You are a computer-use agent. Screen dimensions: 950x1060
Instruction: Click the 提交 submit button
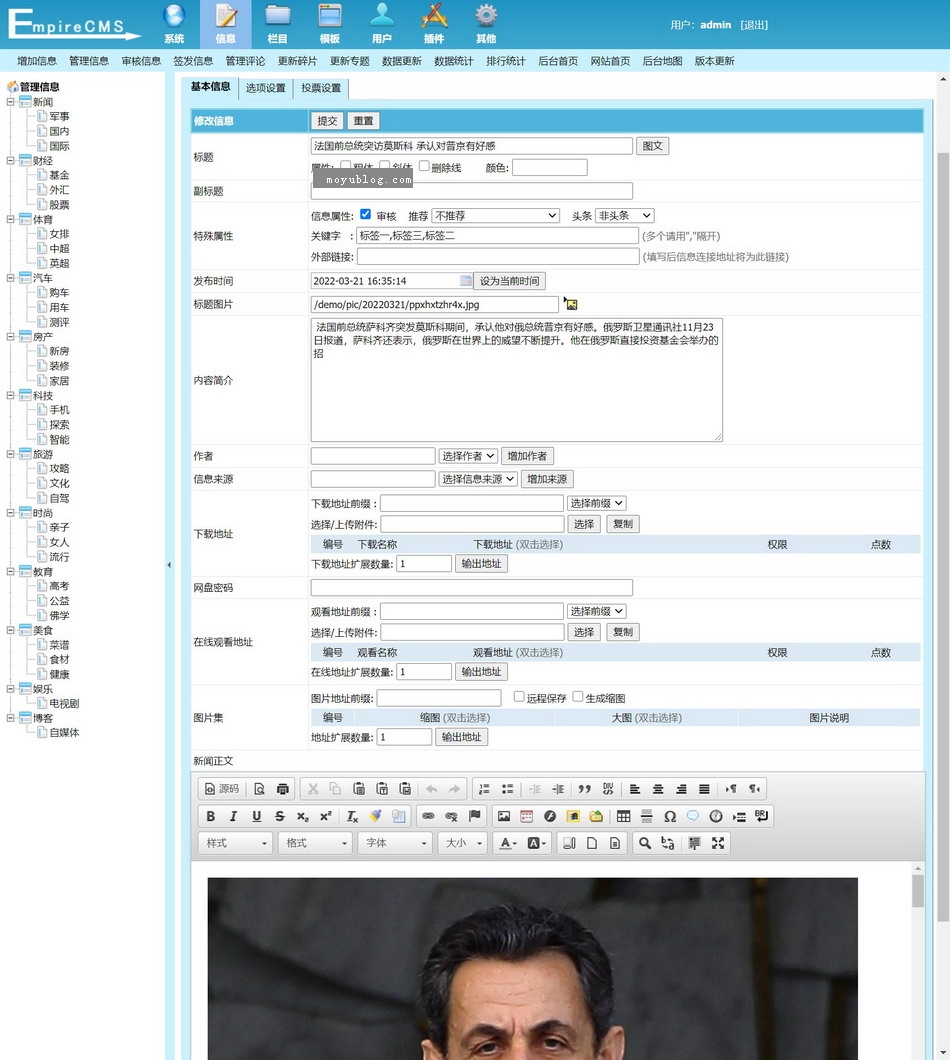tap(327, 120)
